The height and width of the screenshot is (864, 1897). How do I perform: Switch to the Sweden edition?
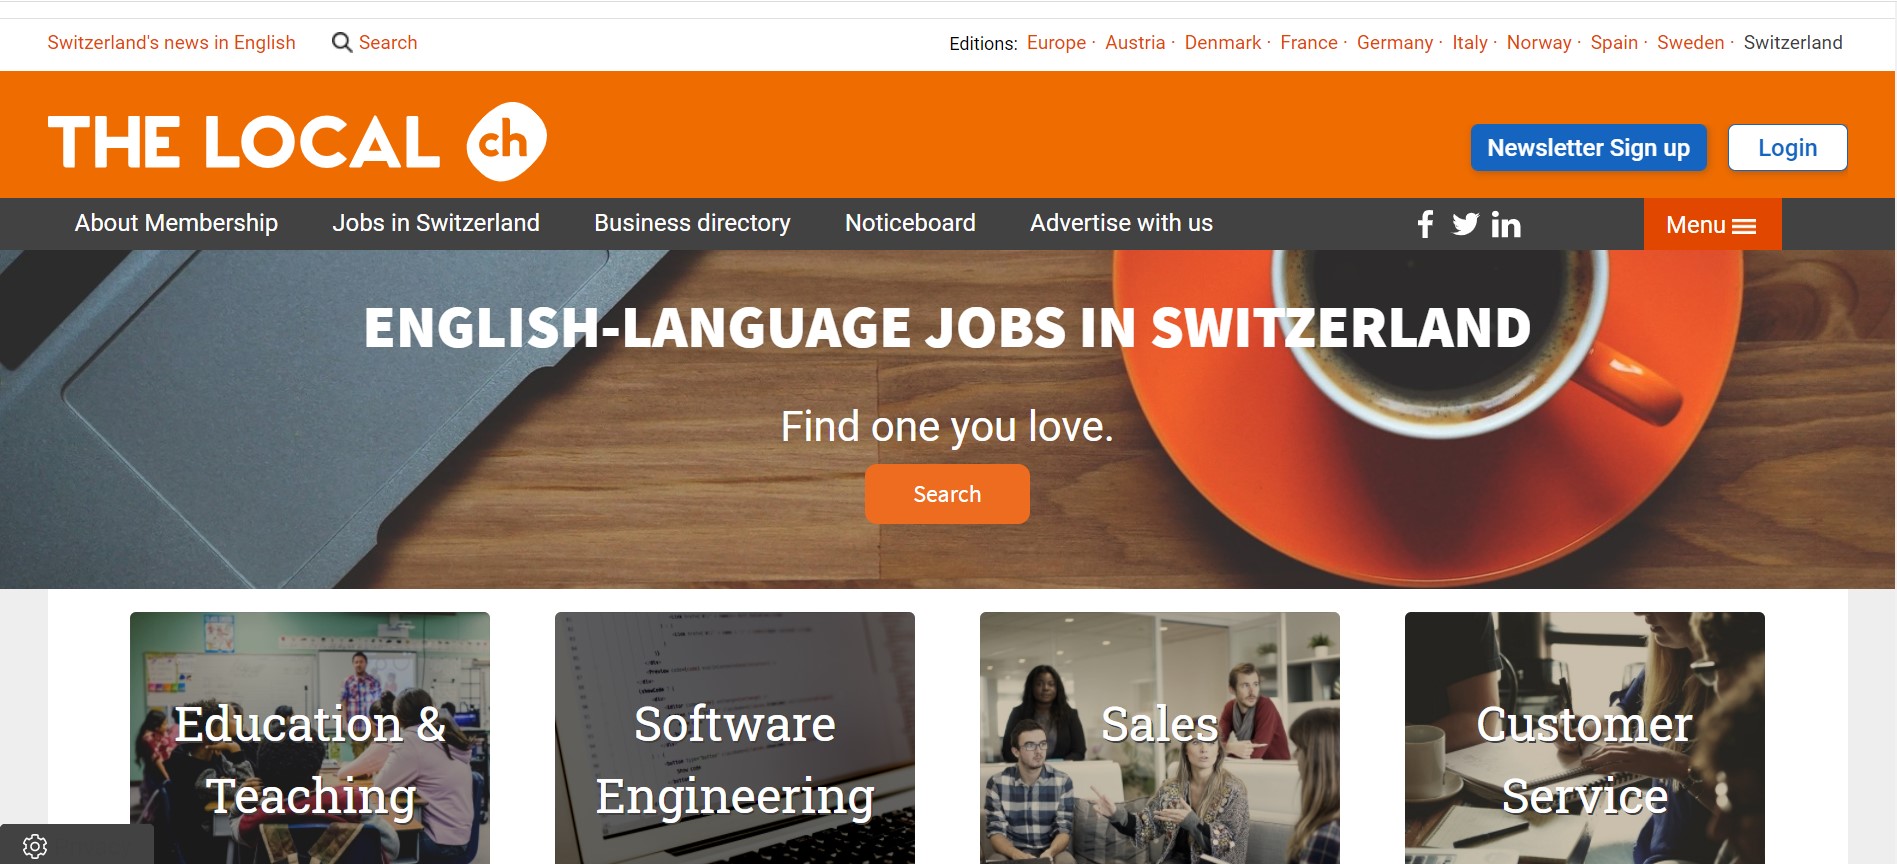click(x=1690, y=42)
